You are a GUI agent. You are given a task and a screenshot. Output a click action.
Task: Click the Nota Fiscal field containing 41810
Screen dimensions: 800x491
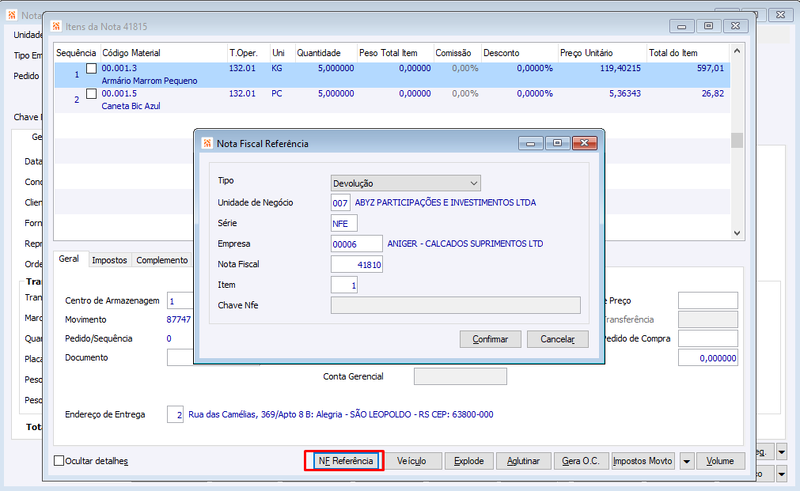[357, 264]
